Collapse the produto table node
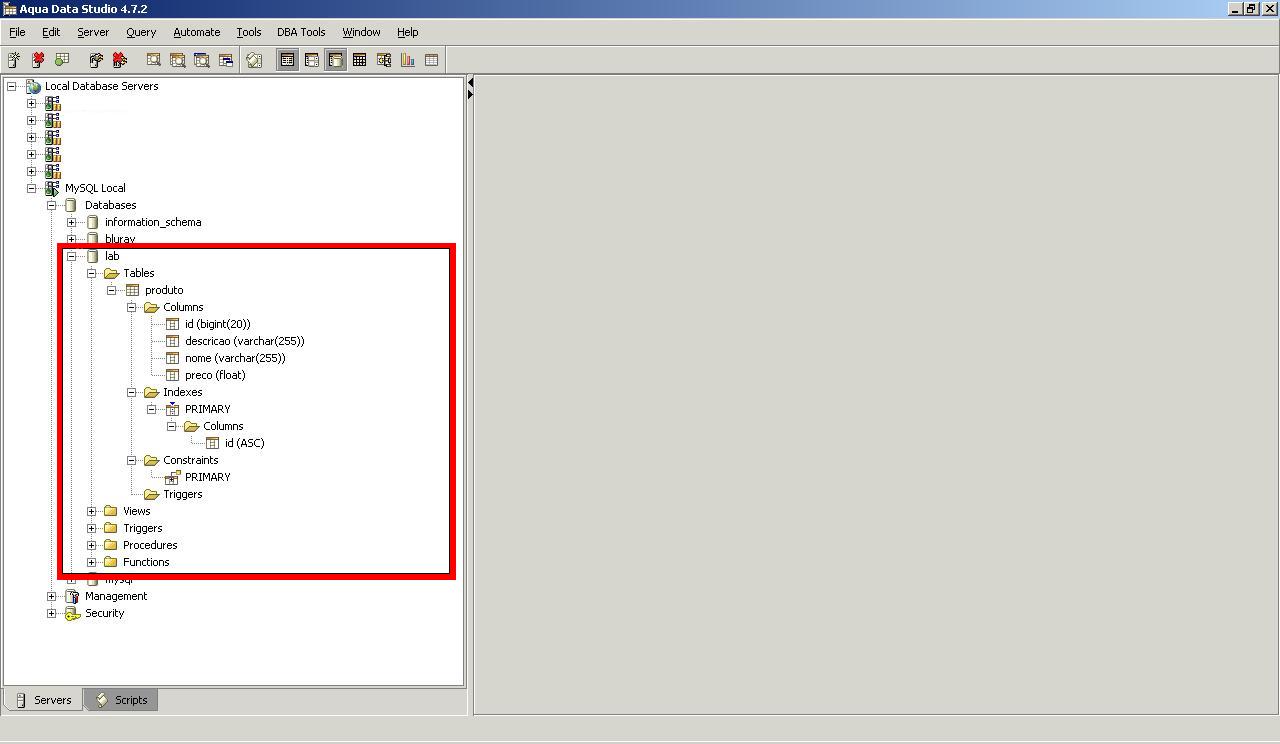1280x744 pixels. [x=112, y=290]
